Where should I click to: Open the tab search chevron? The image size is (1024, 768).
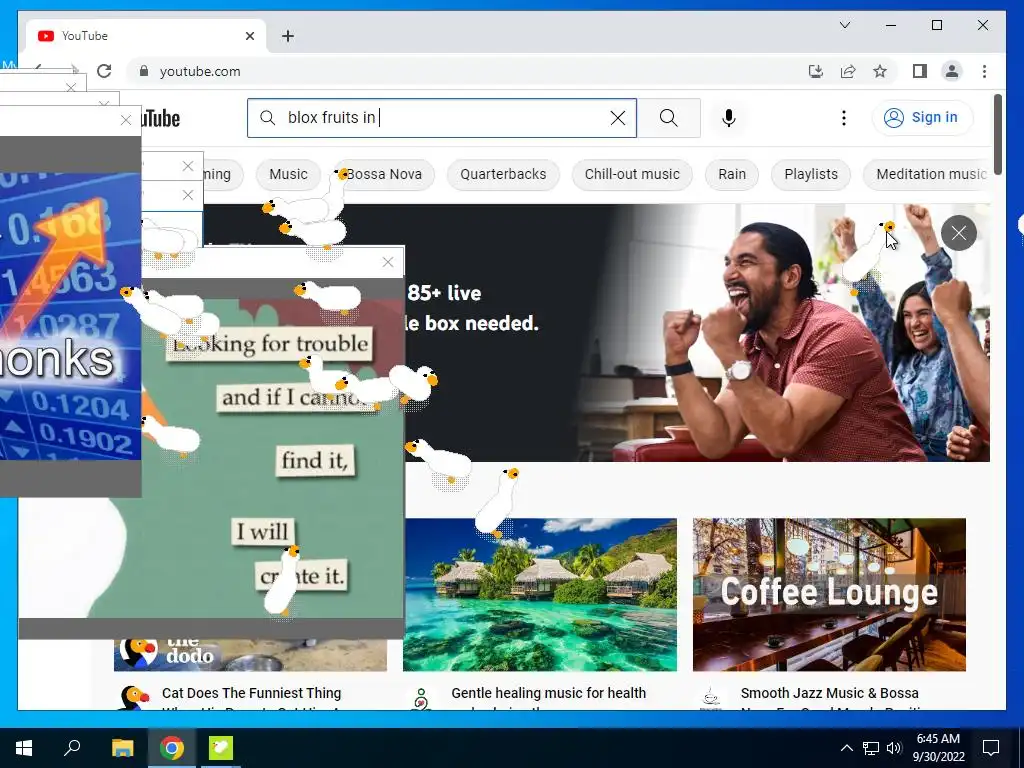click(x=844, y=25)
